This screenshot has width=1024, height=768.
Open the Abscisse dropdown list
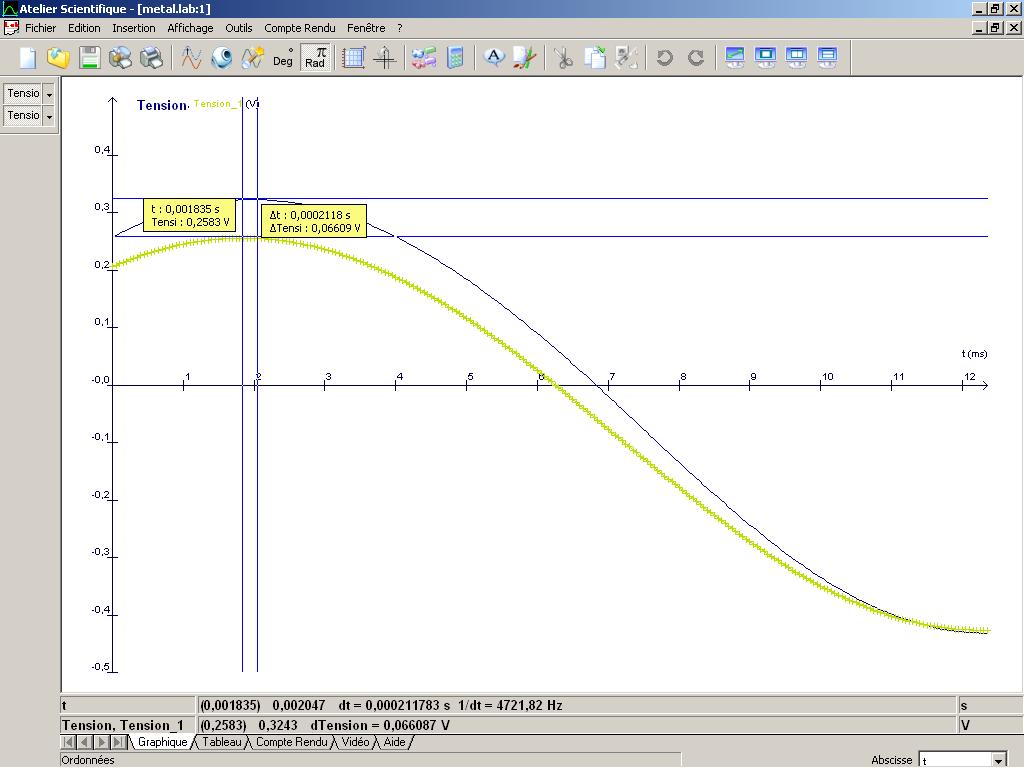pyautogui.click(x=998, y=760)
